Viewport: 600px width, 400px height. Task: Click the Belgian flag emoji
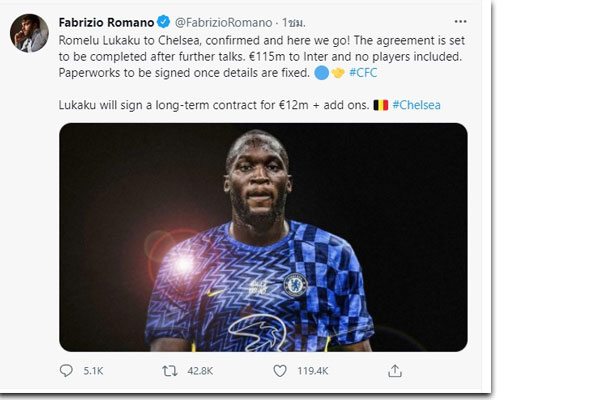point(381,105)
